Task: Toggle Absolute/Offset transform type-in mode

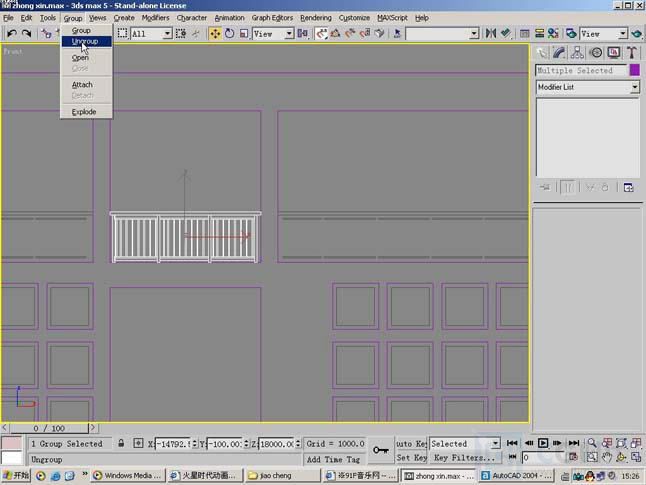Action: pyautogui.click(x=138, y=443)
